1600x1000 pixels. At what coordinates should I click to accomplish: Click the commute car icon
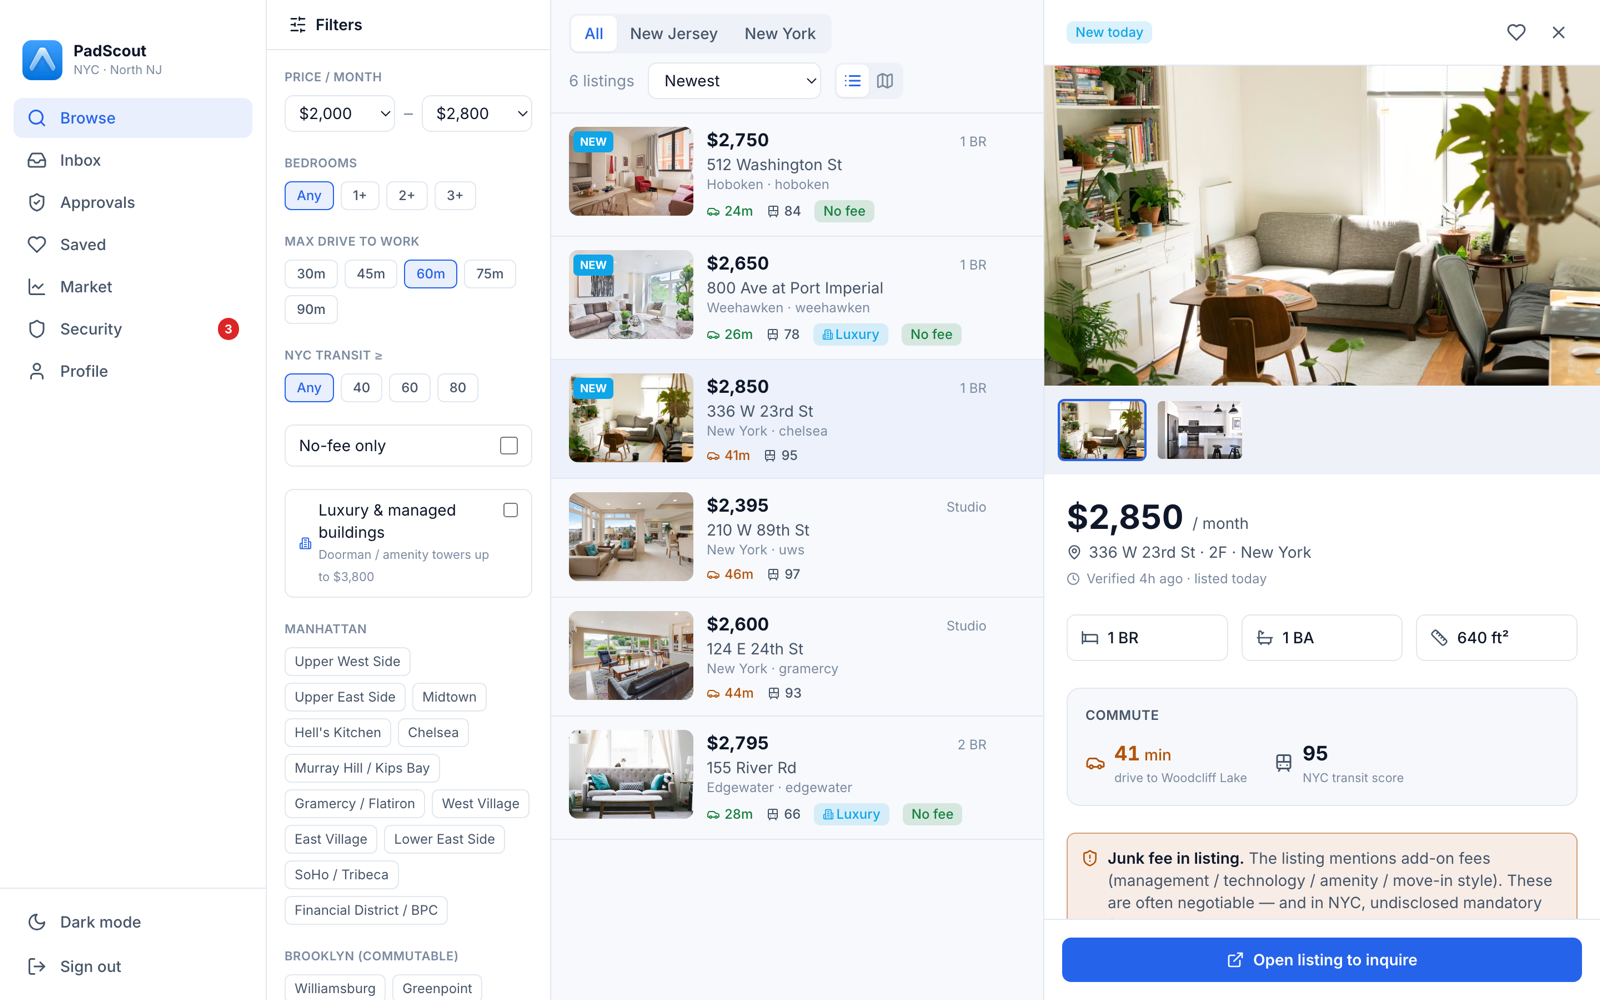tap(1095, 764)
